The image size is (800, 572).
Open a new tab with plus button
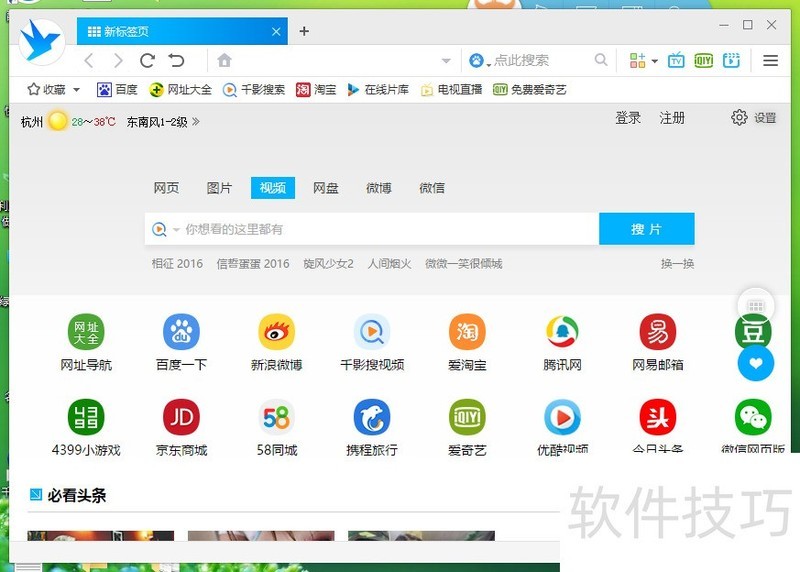tap(304, 31)
